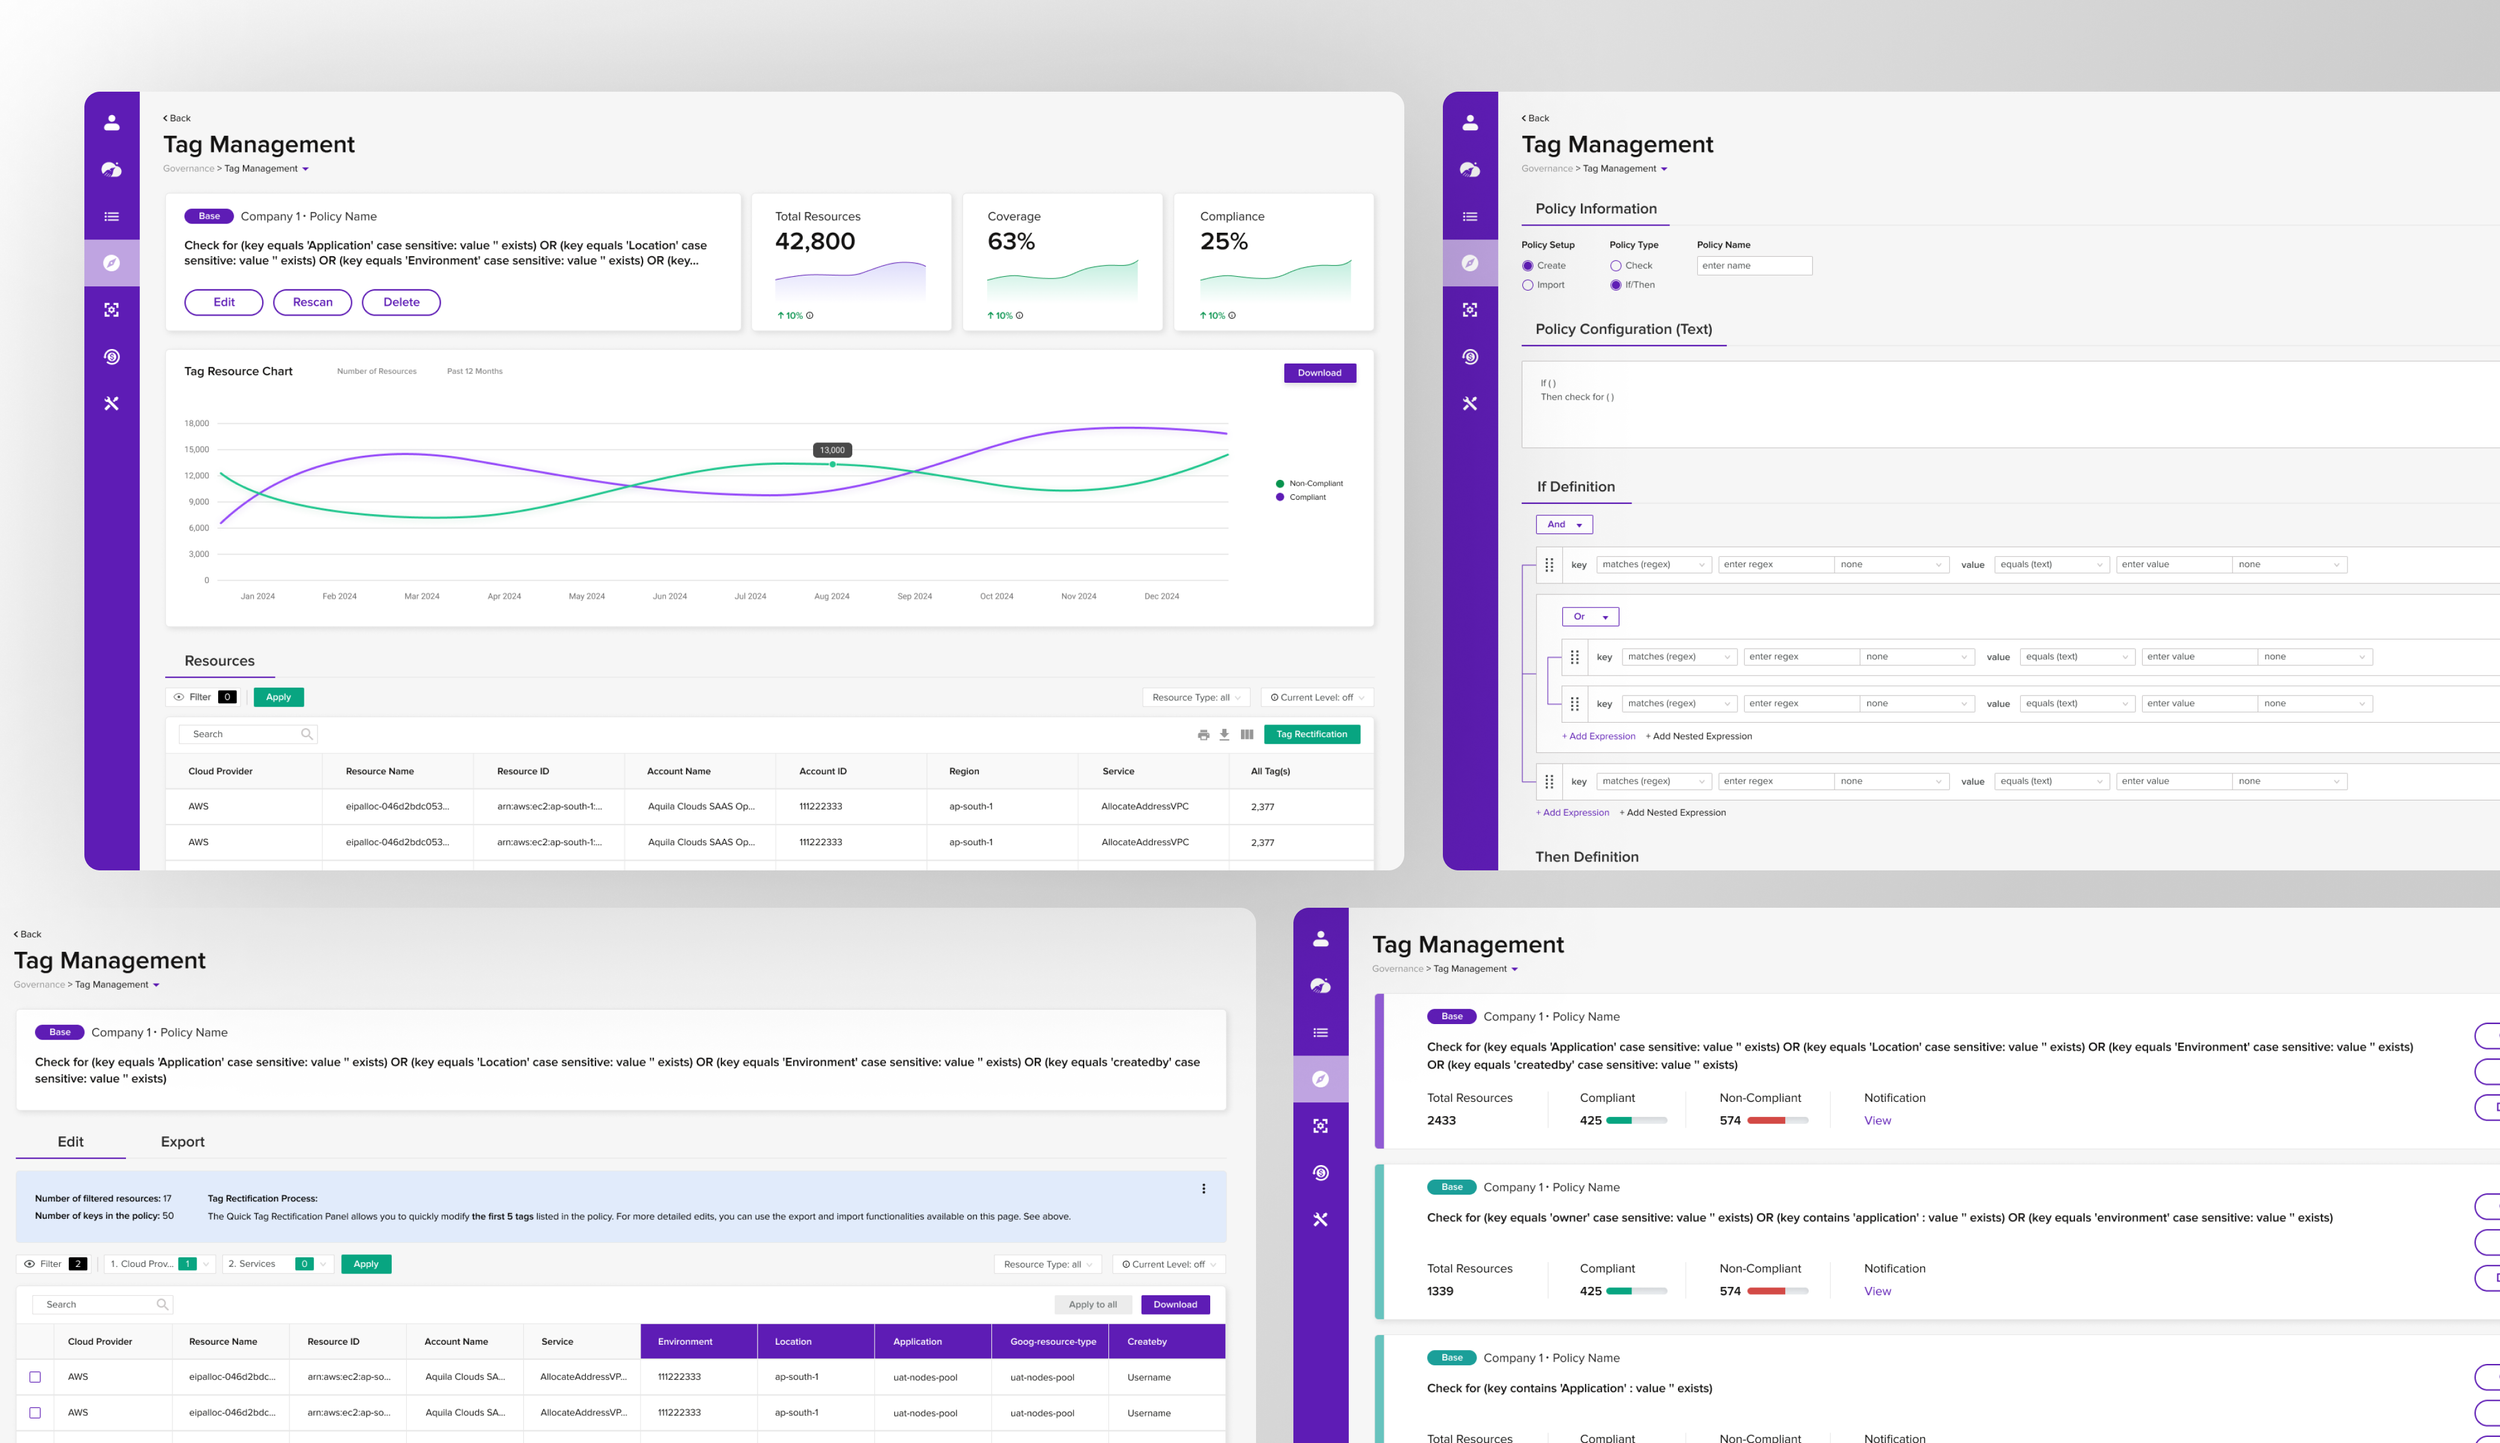Open Resource Type: all dropdown in dashboard panel

pyautogui.click(x=1196, y=697)
